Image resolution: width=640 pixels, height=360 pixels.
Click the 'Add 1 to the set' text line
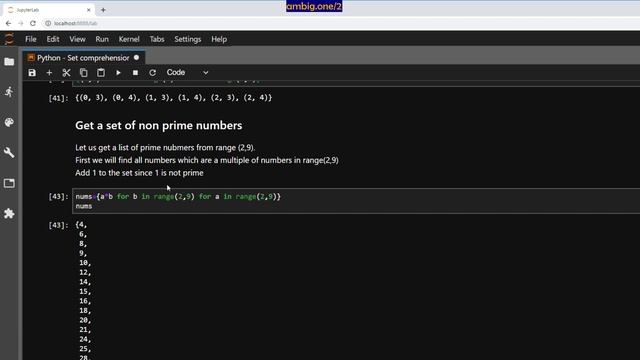[x=139, y=173]
